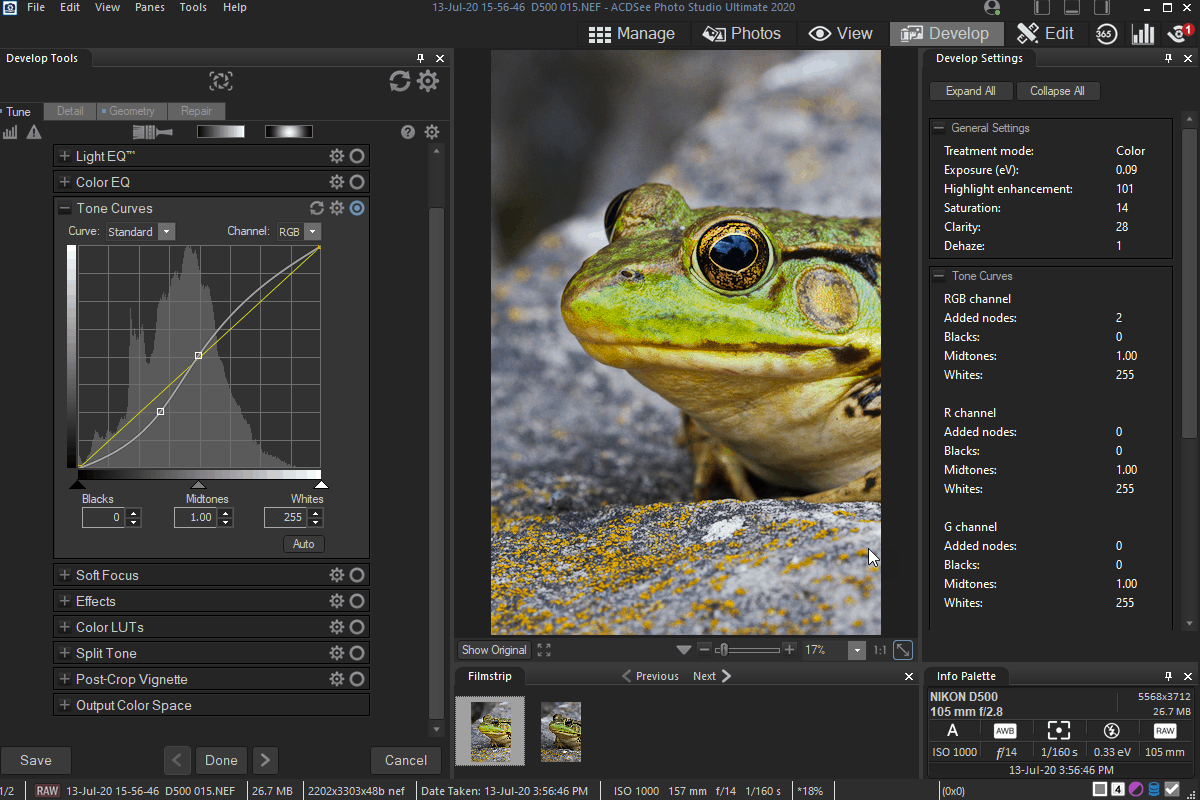Open the Curve type Standard dropdown
This screenshot has width=1200, height=800.
[x=166, y=232]
